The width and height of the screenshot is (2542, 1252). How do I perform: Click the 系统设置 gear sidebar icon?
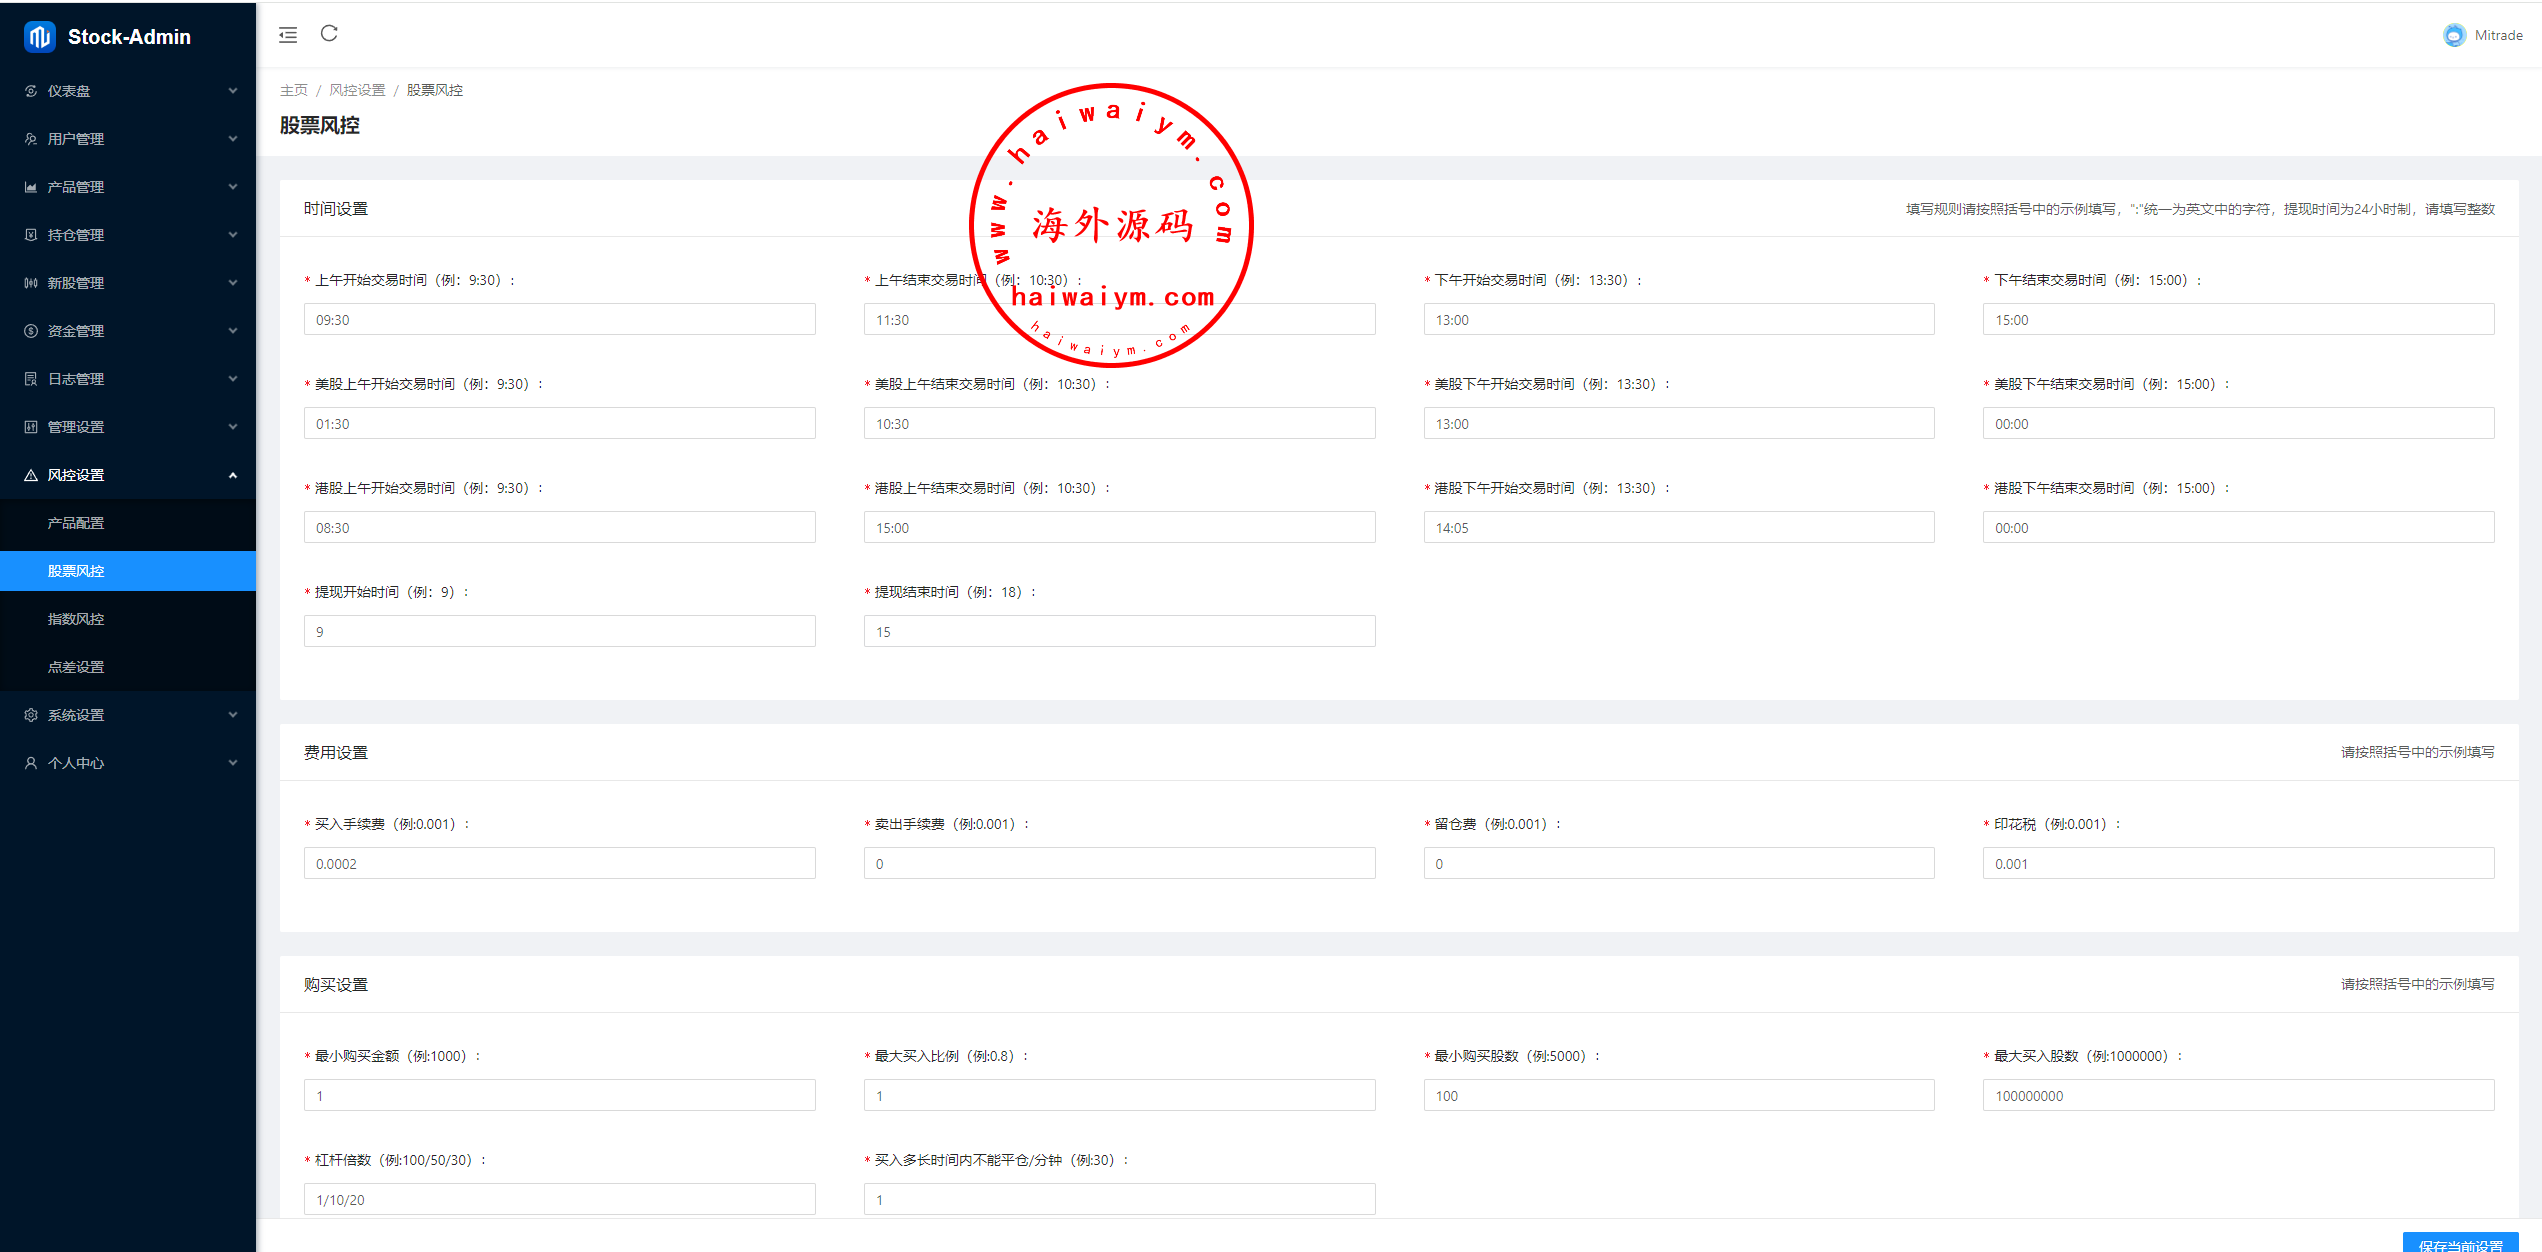[x=31, y=715]
